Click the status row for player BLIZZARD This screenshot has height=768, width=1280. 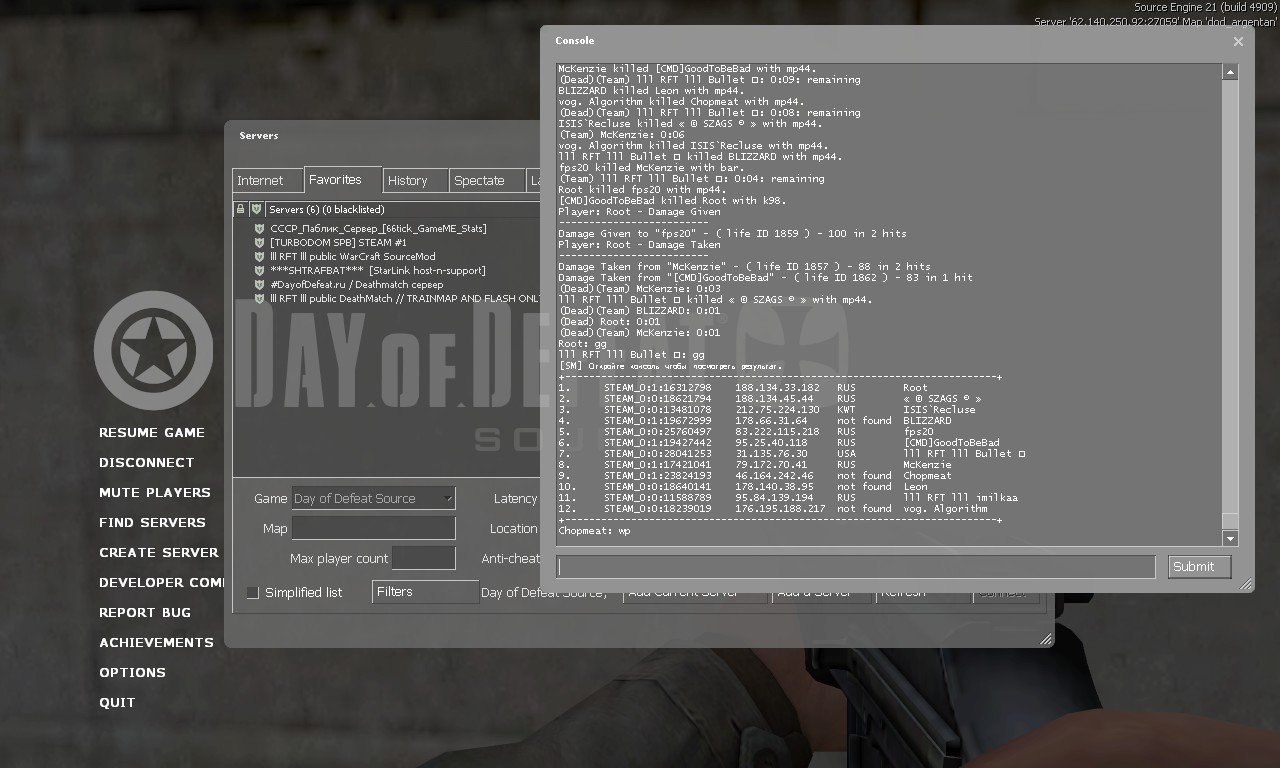755,421
